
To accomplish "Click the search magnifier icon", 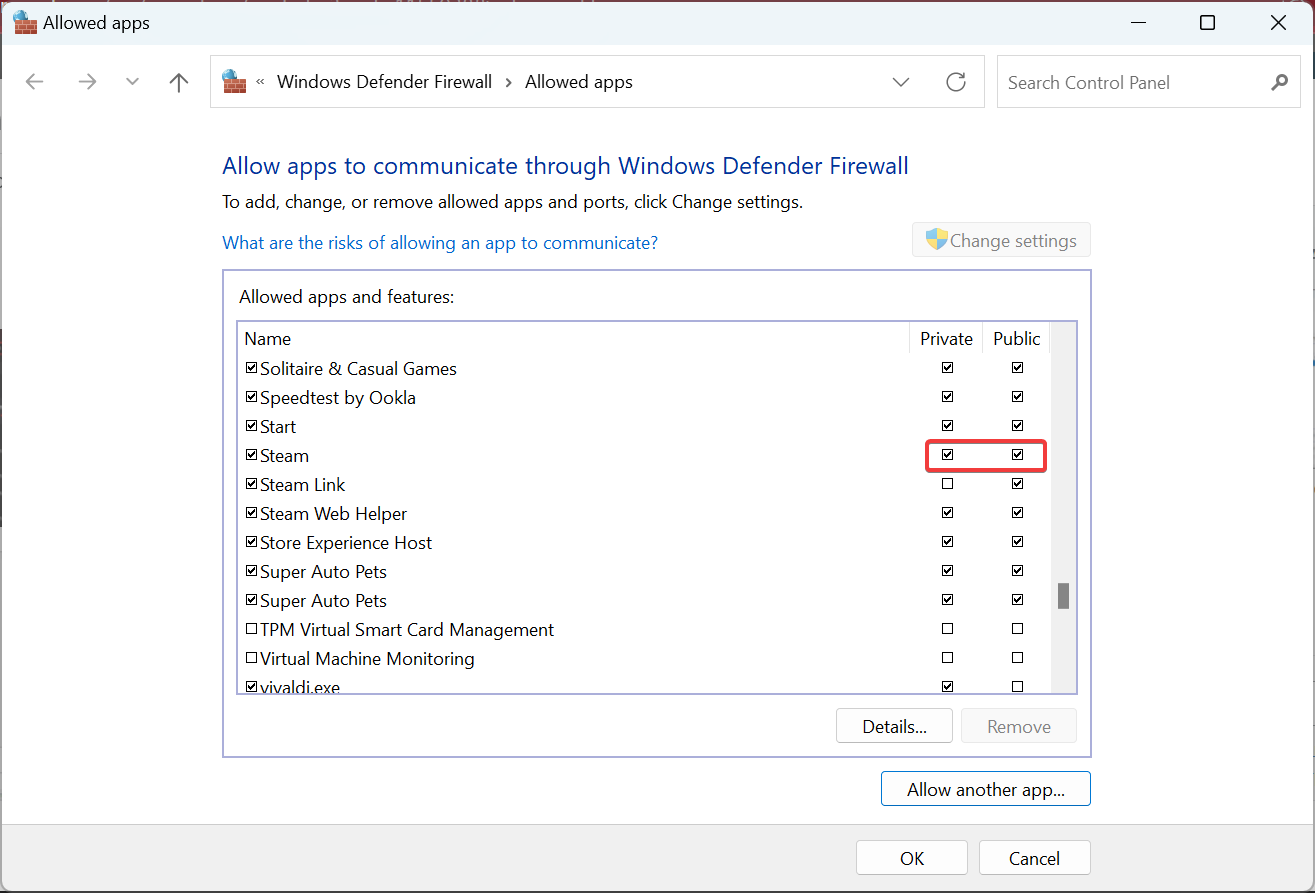I will click(1279, 83).
